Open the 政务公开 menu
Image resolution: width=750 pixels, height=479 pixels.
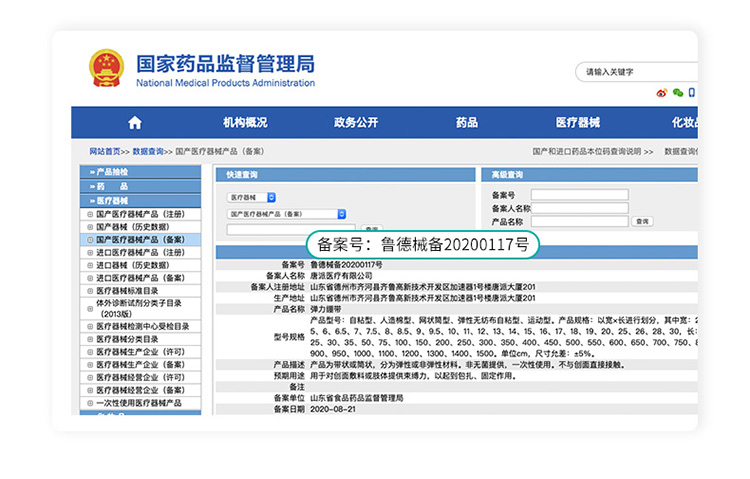coord(356,123)
